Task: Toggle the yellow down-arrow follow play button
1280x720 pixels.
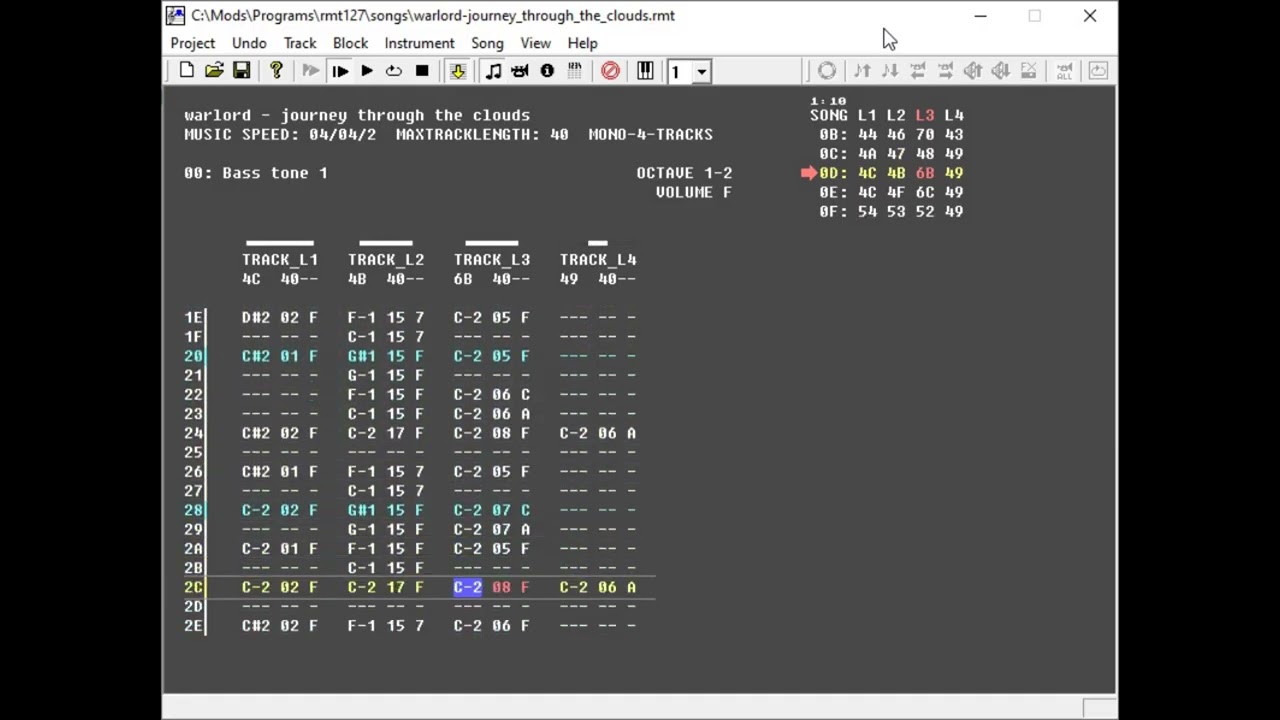Action: (x=457, y=71)
